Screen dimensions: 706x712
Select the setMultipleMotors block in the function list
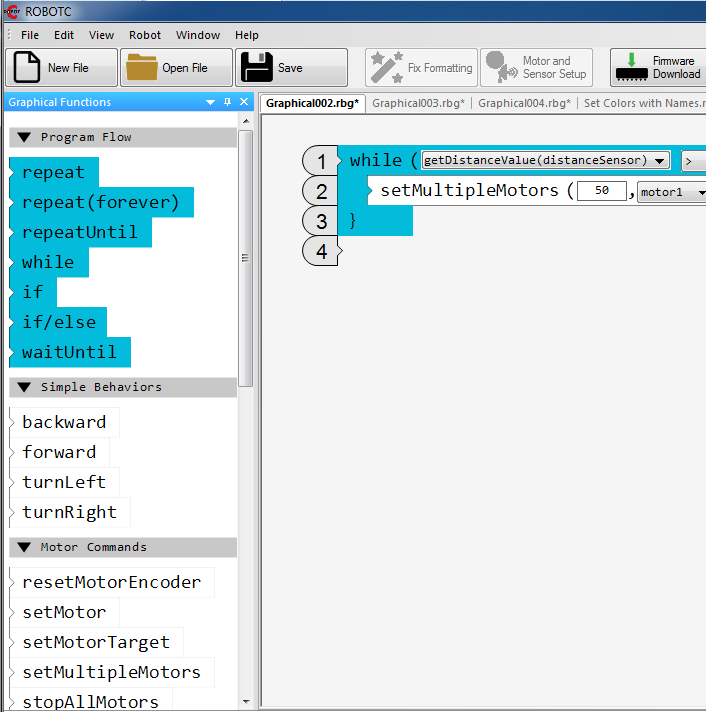point(112,672)
